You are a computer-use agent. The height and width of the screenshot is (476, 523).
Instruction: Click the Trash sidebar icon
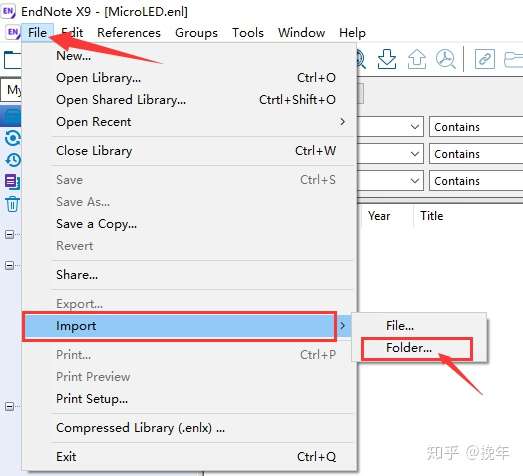(x=13, y=204)
